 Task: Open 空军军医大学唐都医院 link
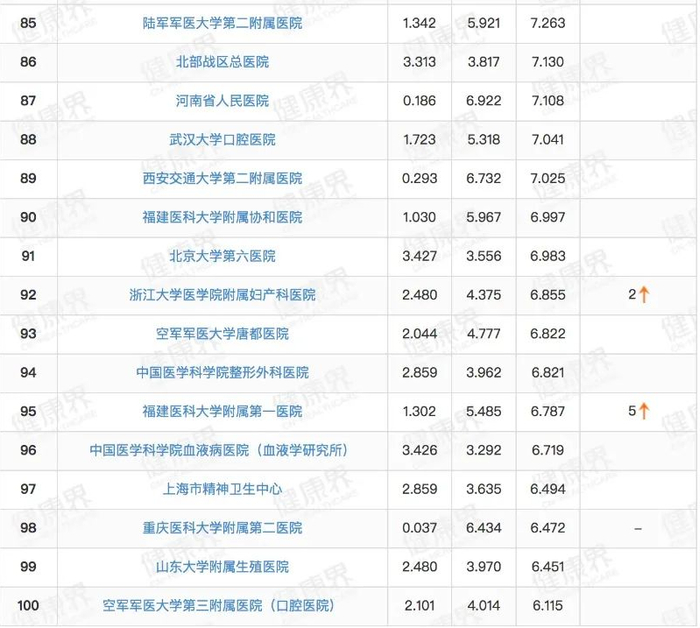(222, 333)
